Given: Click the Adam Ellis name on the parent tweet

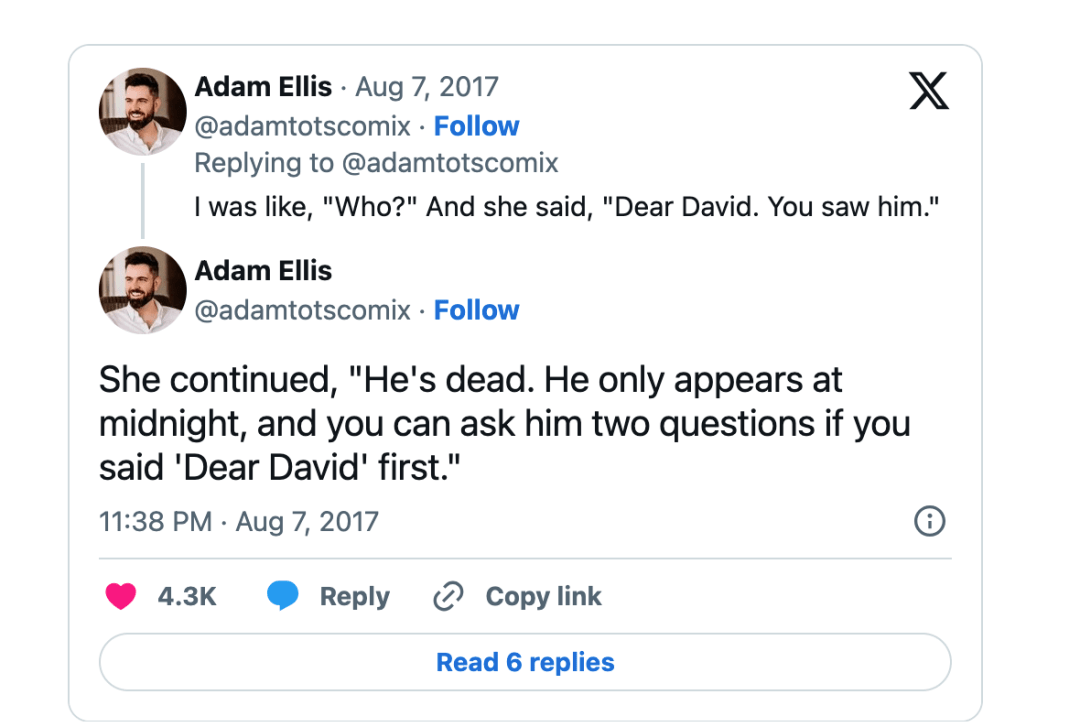Looking at the screenshot, I should pyautogui.click(x=263, y=87).
